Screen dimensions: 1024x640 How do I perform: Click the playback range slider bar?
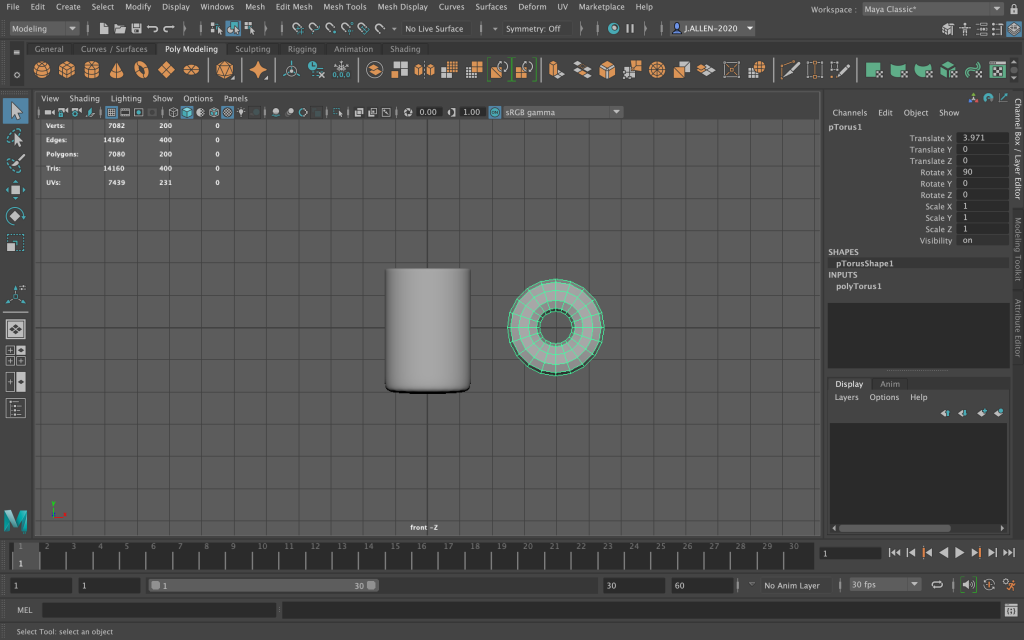click(263, 585)
